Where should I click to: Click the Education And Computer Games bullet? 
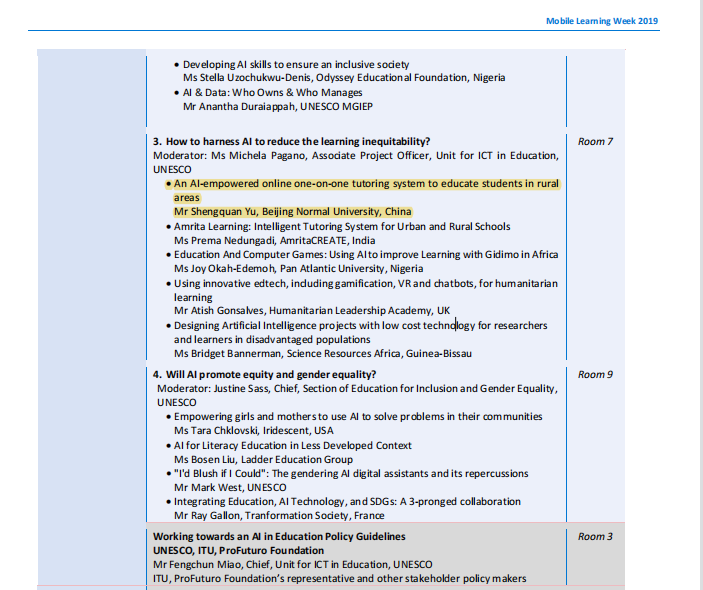point(366,255)
